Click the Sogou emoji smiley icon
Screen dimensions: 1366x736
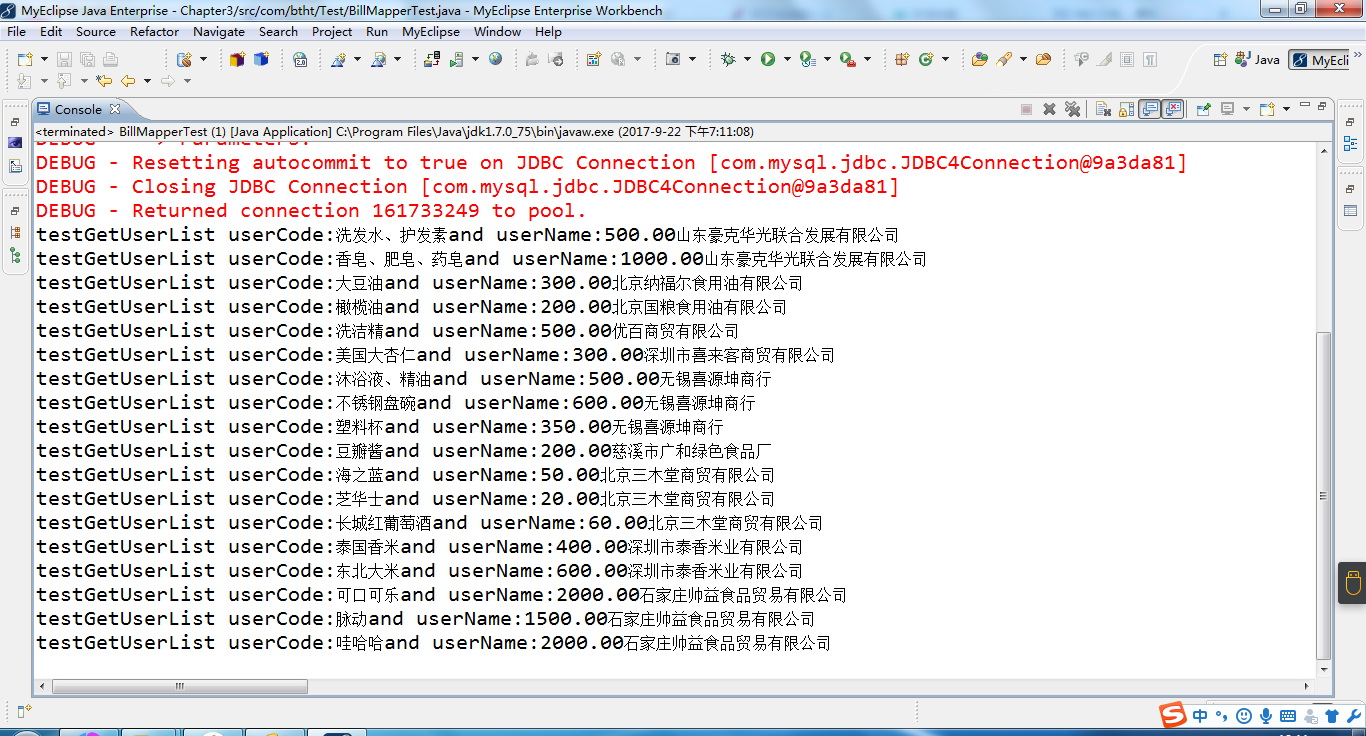coord(1244,715)
